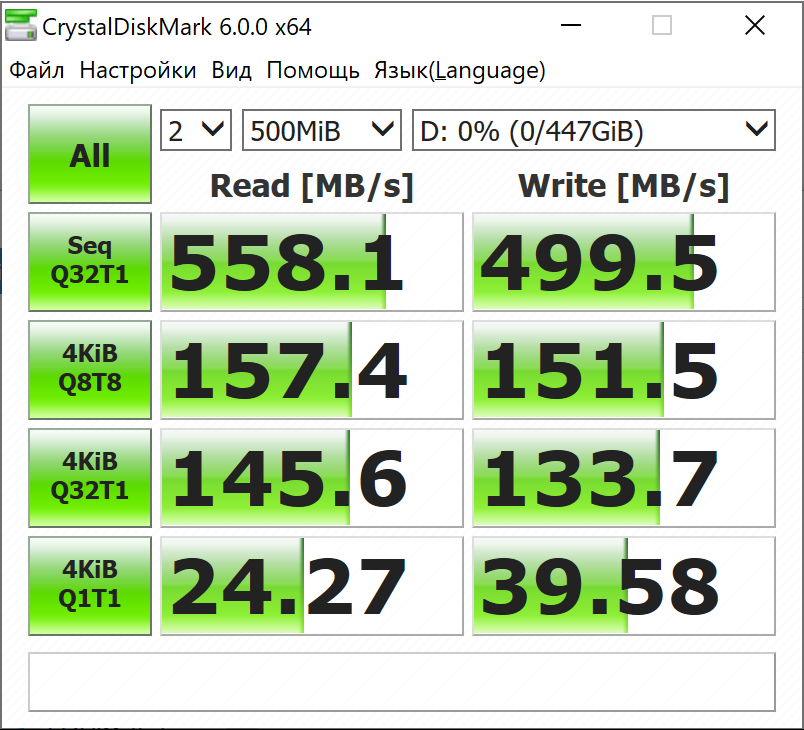Open the Язык(Language) menu

pos(460,70)
